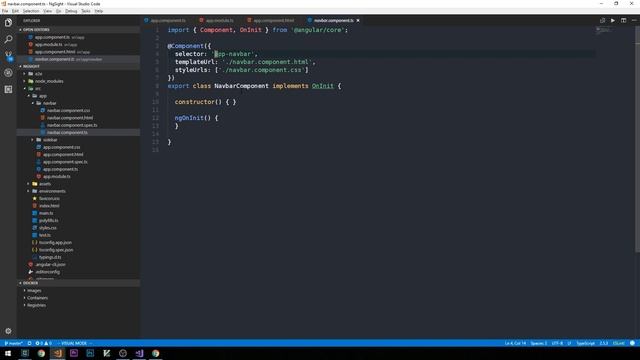Click the green Vim-like K icon on the taskbar
Screen dimensions: 640x360
tap(107, 353)
